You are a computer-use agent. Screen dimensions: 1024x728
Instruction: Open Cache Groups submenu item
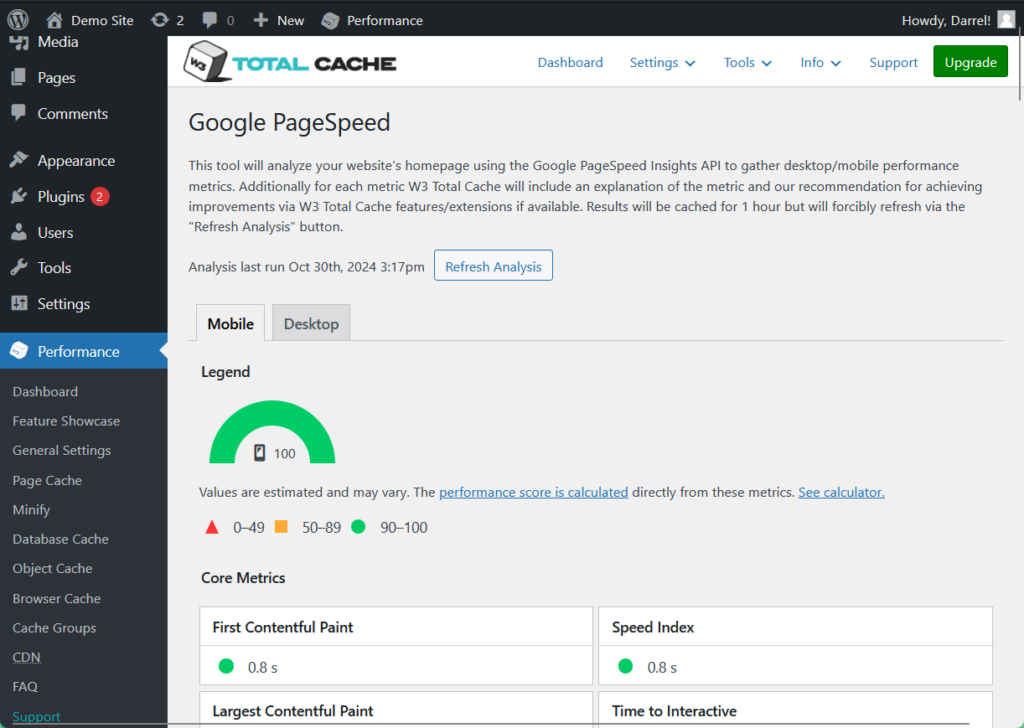pos(54,628)
